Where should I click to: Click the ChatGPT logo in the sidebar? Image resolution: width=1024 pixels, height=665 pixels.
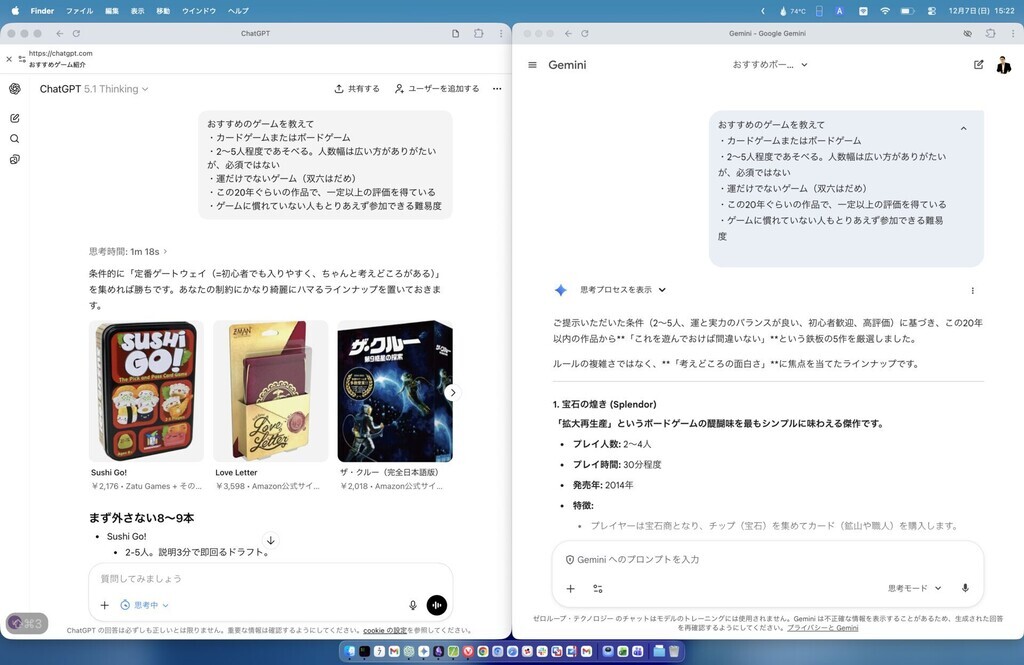pos(14,89)
